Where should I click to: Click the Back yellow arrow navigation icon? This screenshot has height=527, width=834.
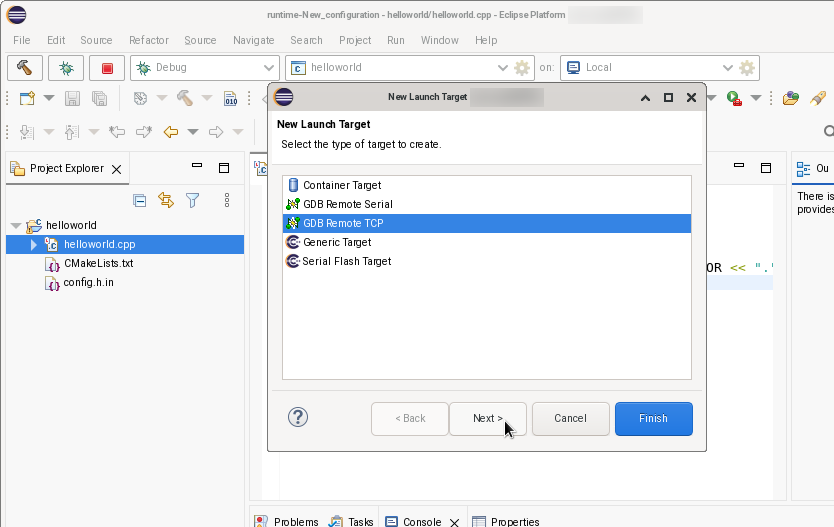point(171,132)
